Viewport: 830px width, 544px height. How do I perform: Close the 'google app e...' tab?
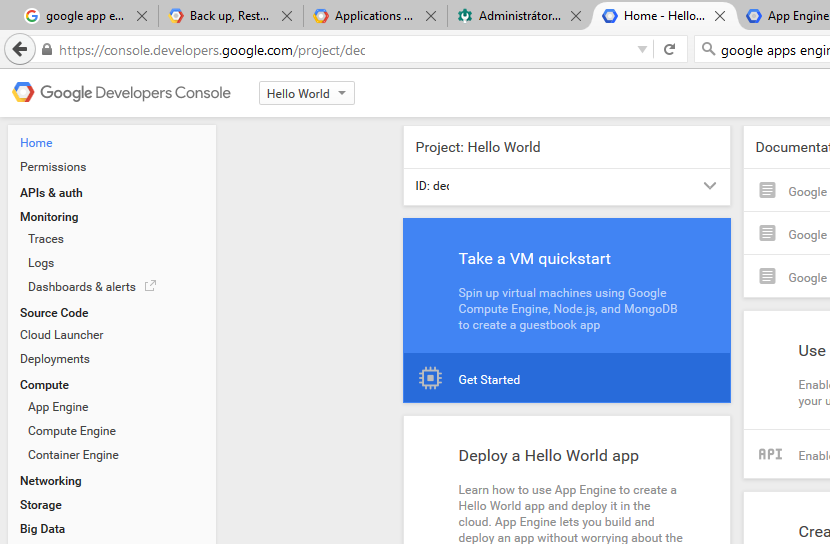tap(142, 16)
